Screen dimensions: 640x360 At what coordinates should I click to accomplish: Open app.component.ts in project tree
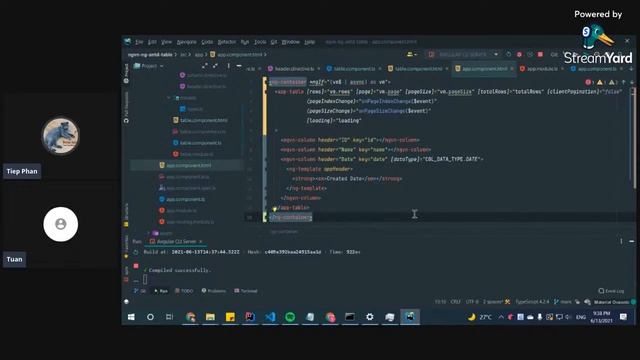pos(182,199)
